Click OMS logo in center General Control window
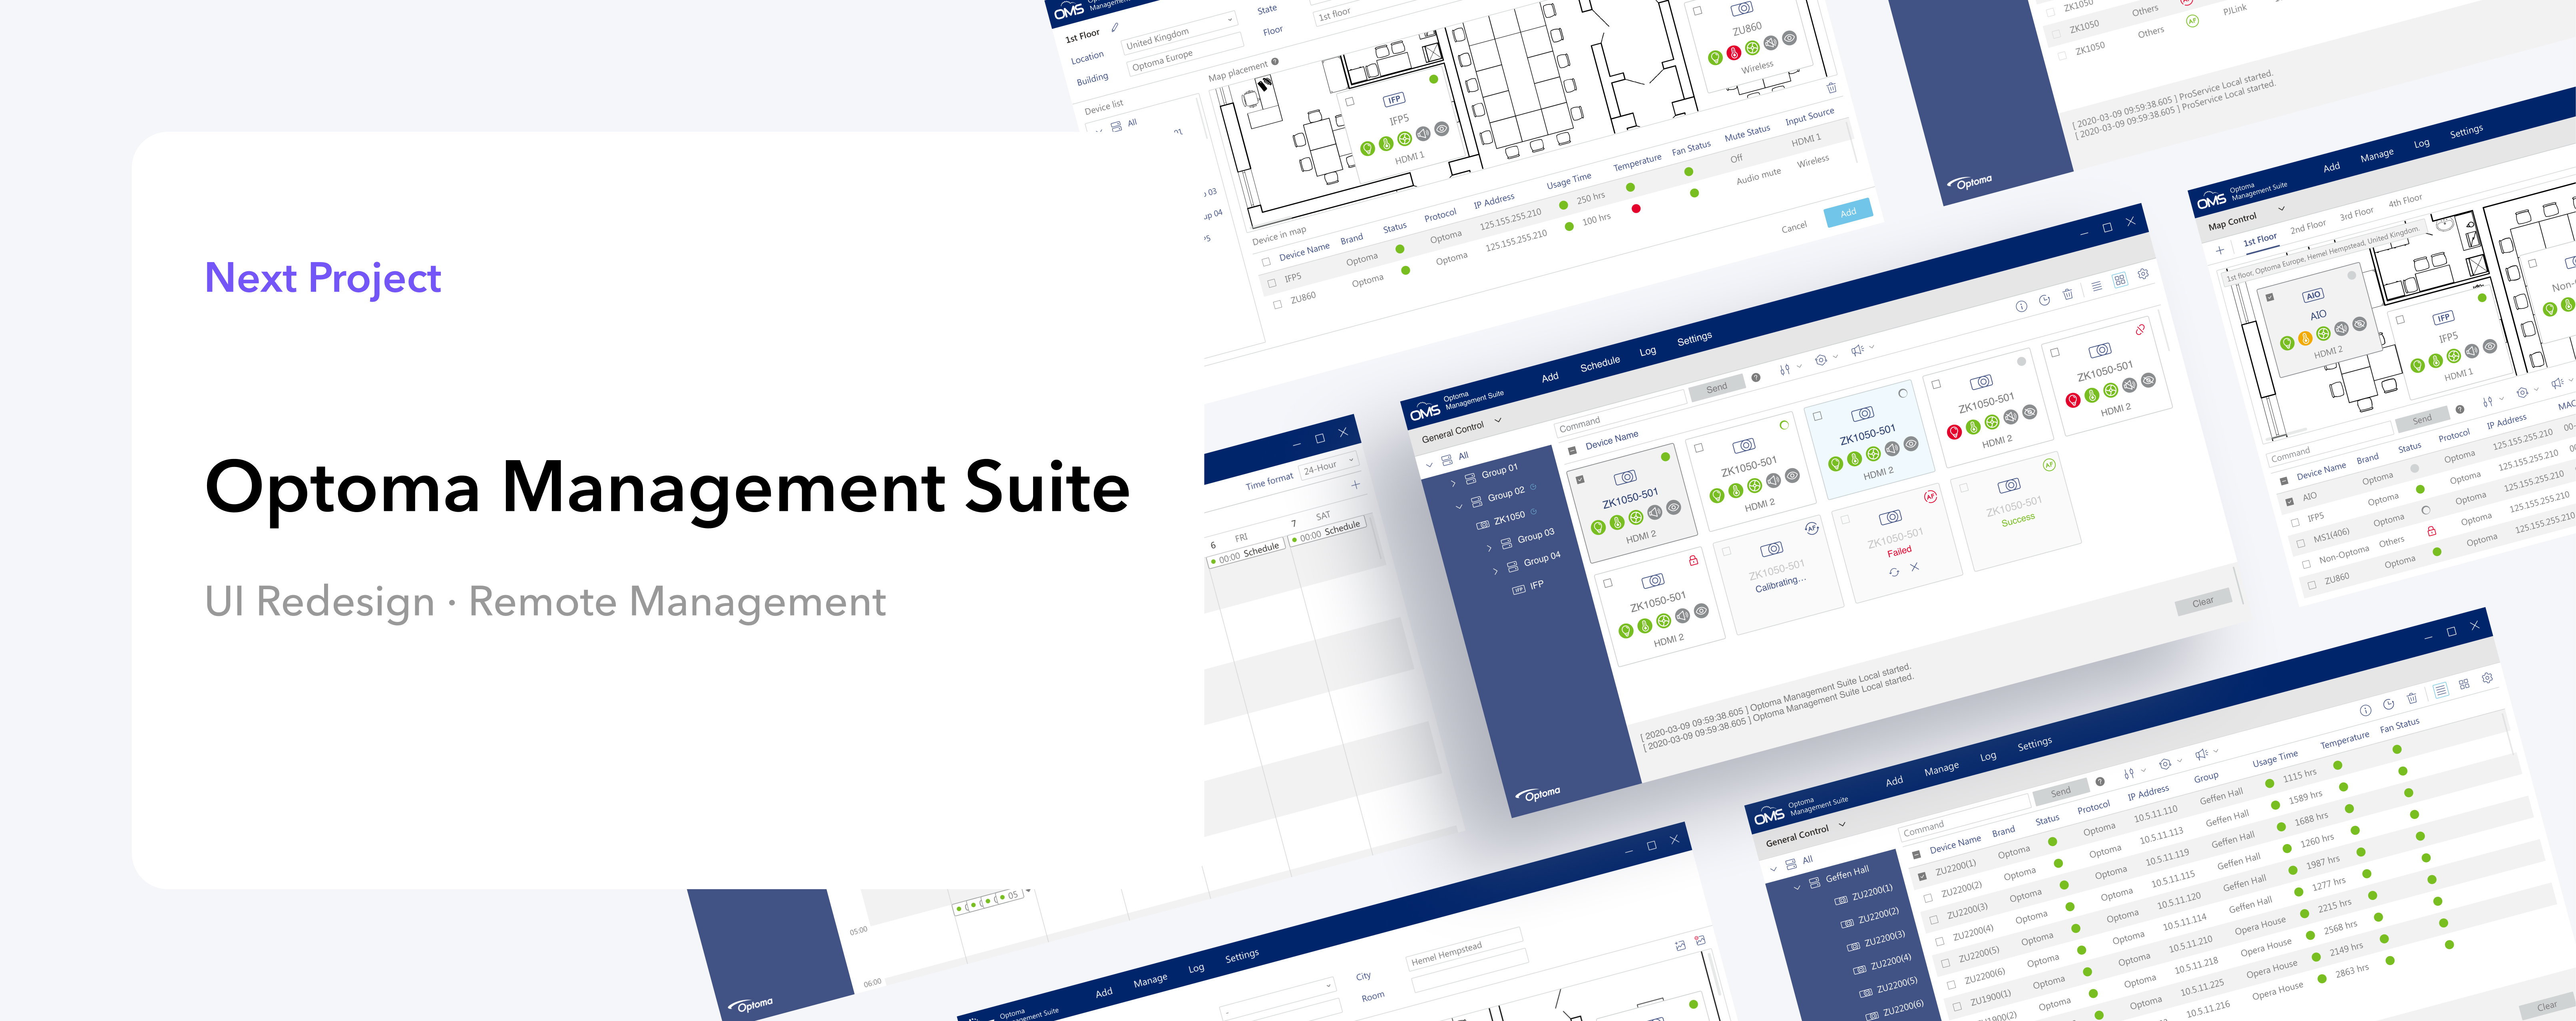This screenshot has width=2576, height=1021. [x=1425, y=412]
